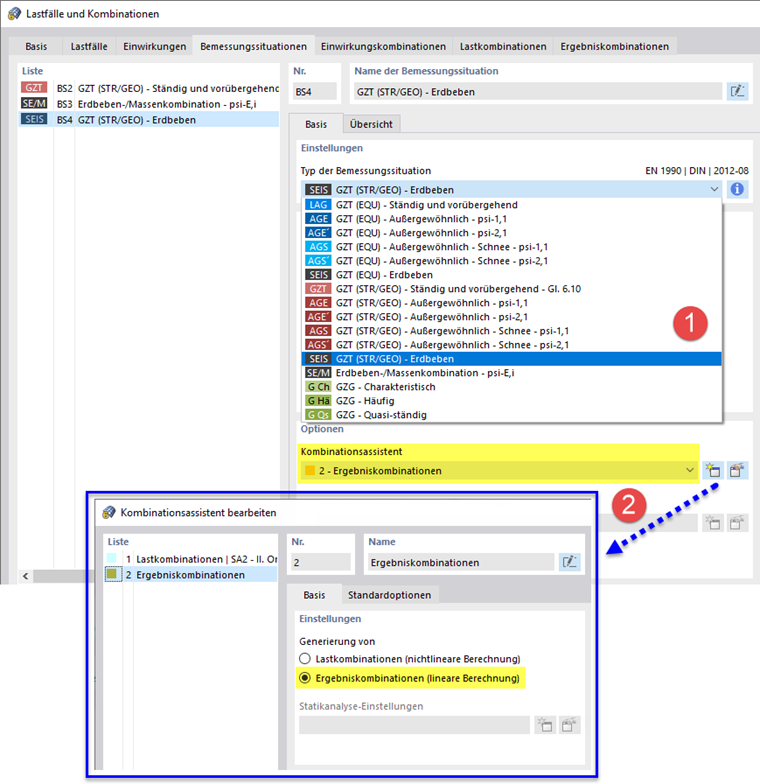The image size is (760, 784).
Task: Choose GZT (STR/GEO) - Außergewöhnlich - psi-2,1
Action: coord(512,316)
